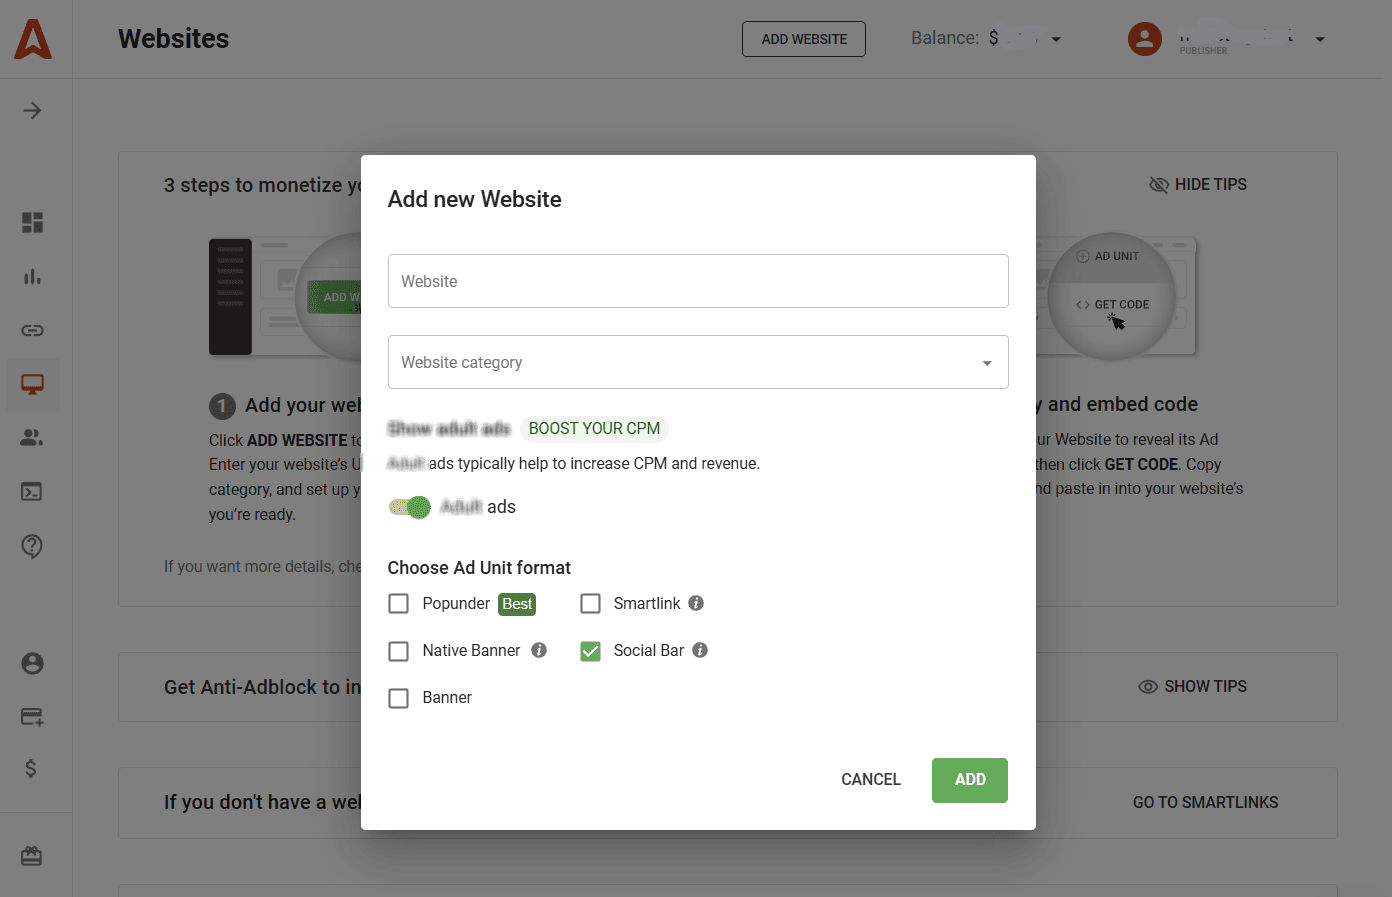Open the help question mark icon
The height and width of the screenshot is (897, 1392).
(32, 546)
